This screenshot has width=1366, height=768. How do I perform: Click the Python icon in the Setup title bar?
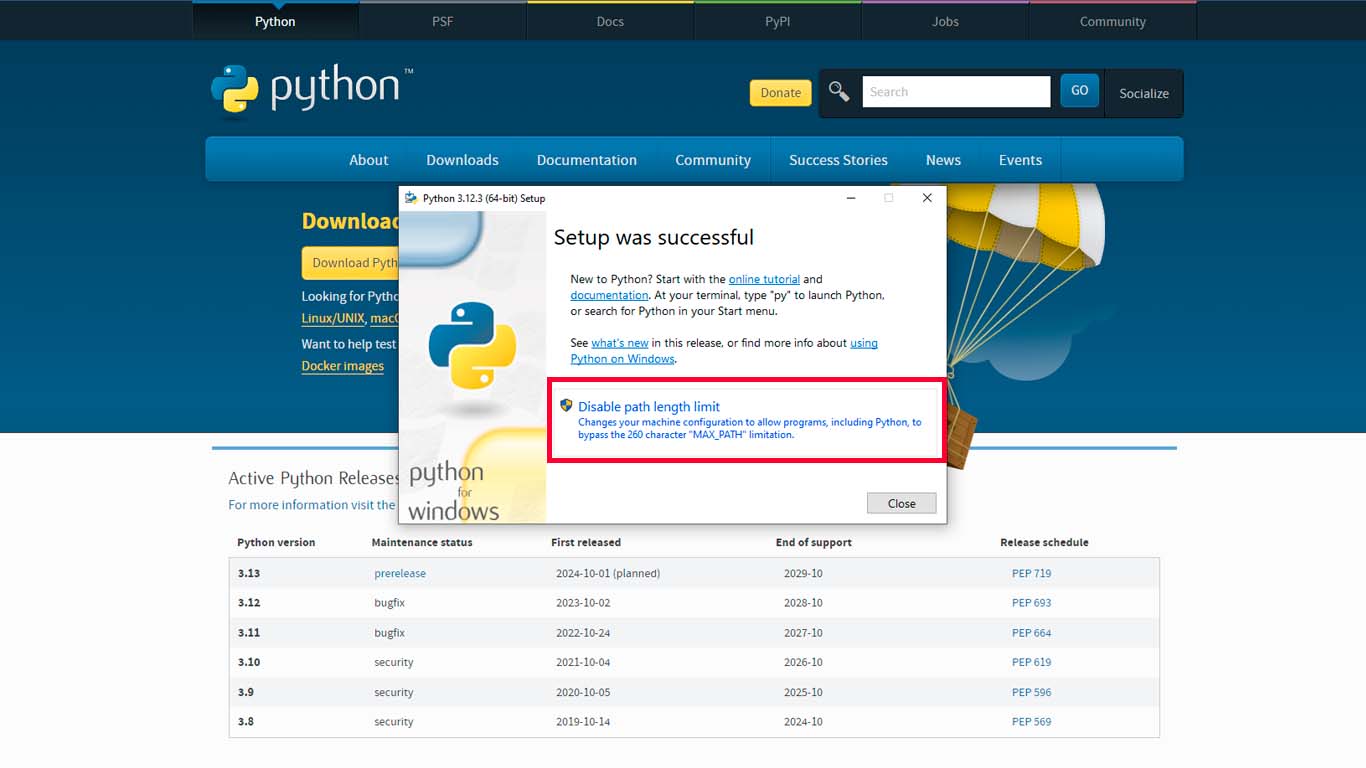tap(411, 198)
